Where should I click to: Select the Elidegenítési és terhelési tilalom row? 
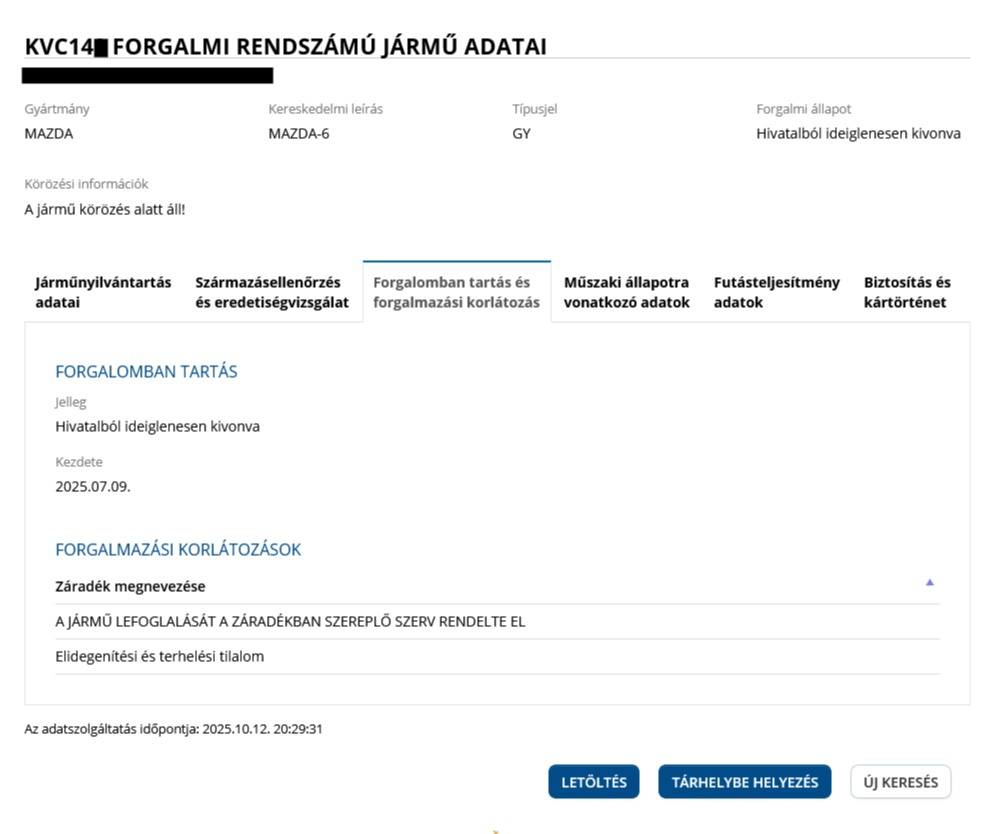coord(160,657)
